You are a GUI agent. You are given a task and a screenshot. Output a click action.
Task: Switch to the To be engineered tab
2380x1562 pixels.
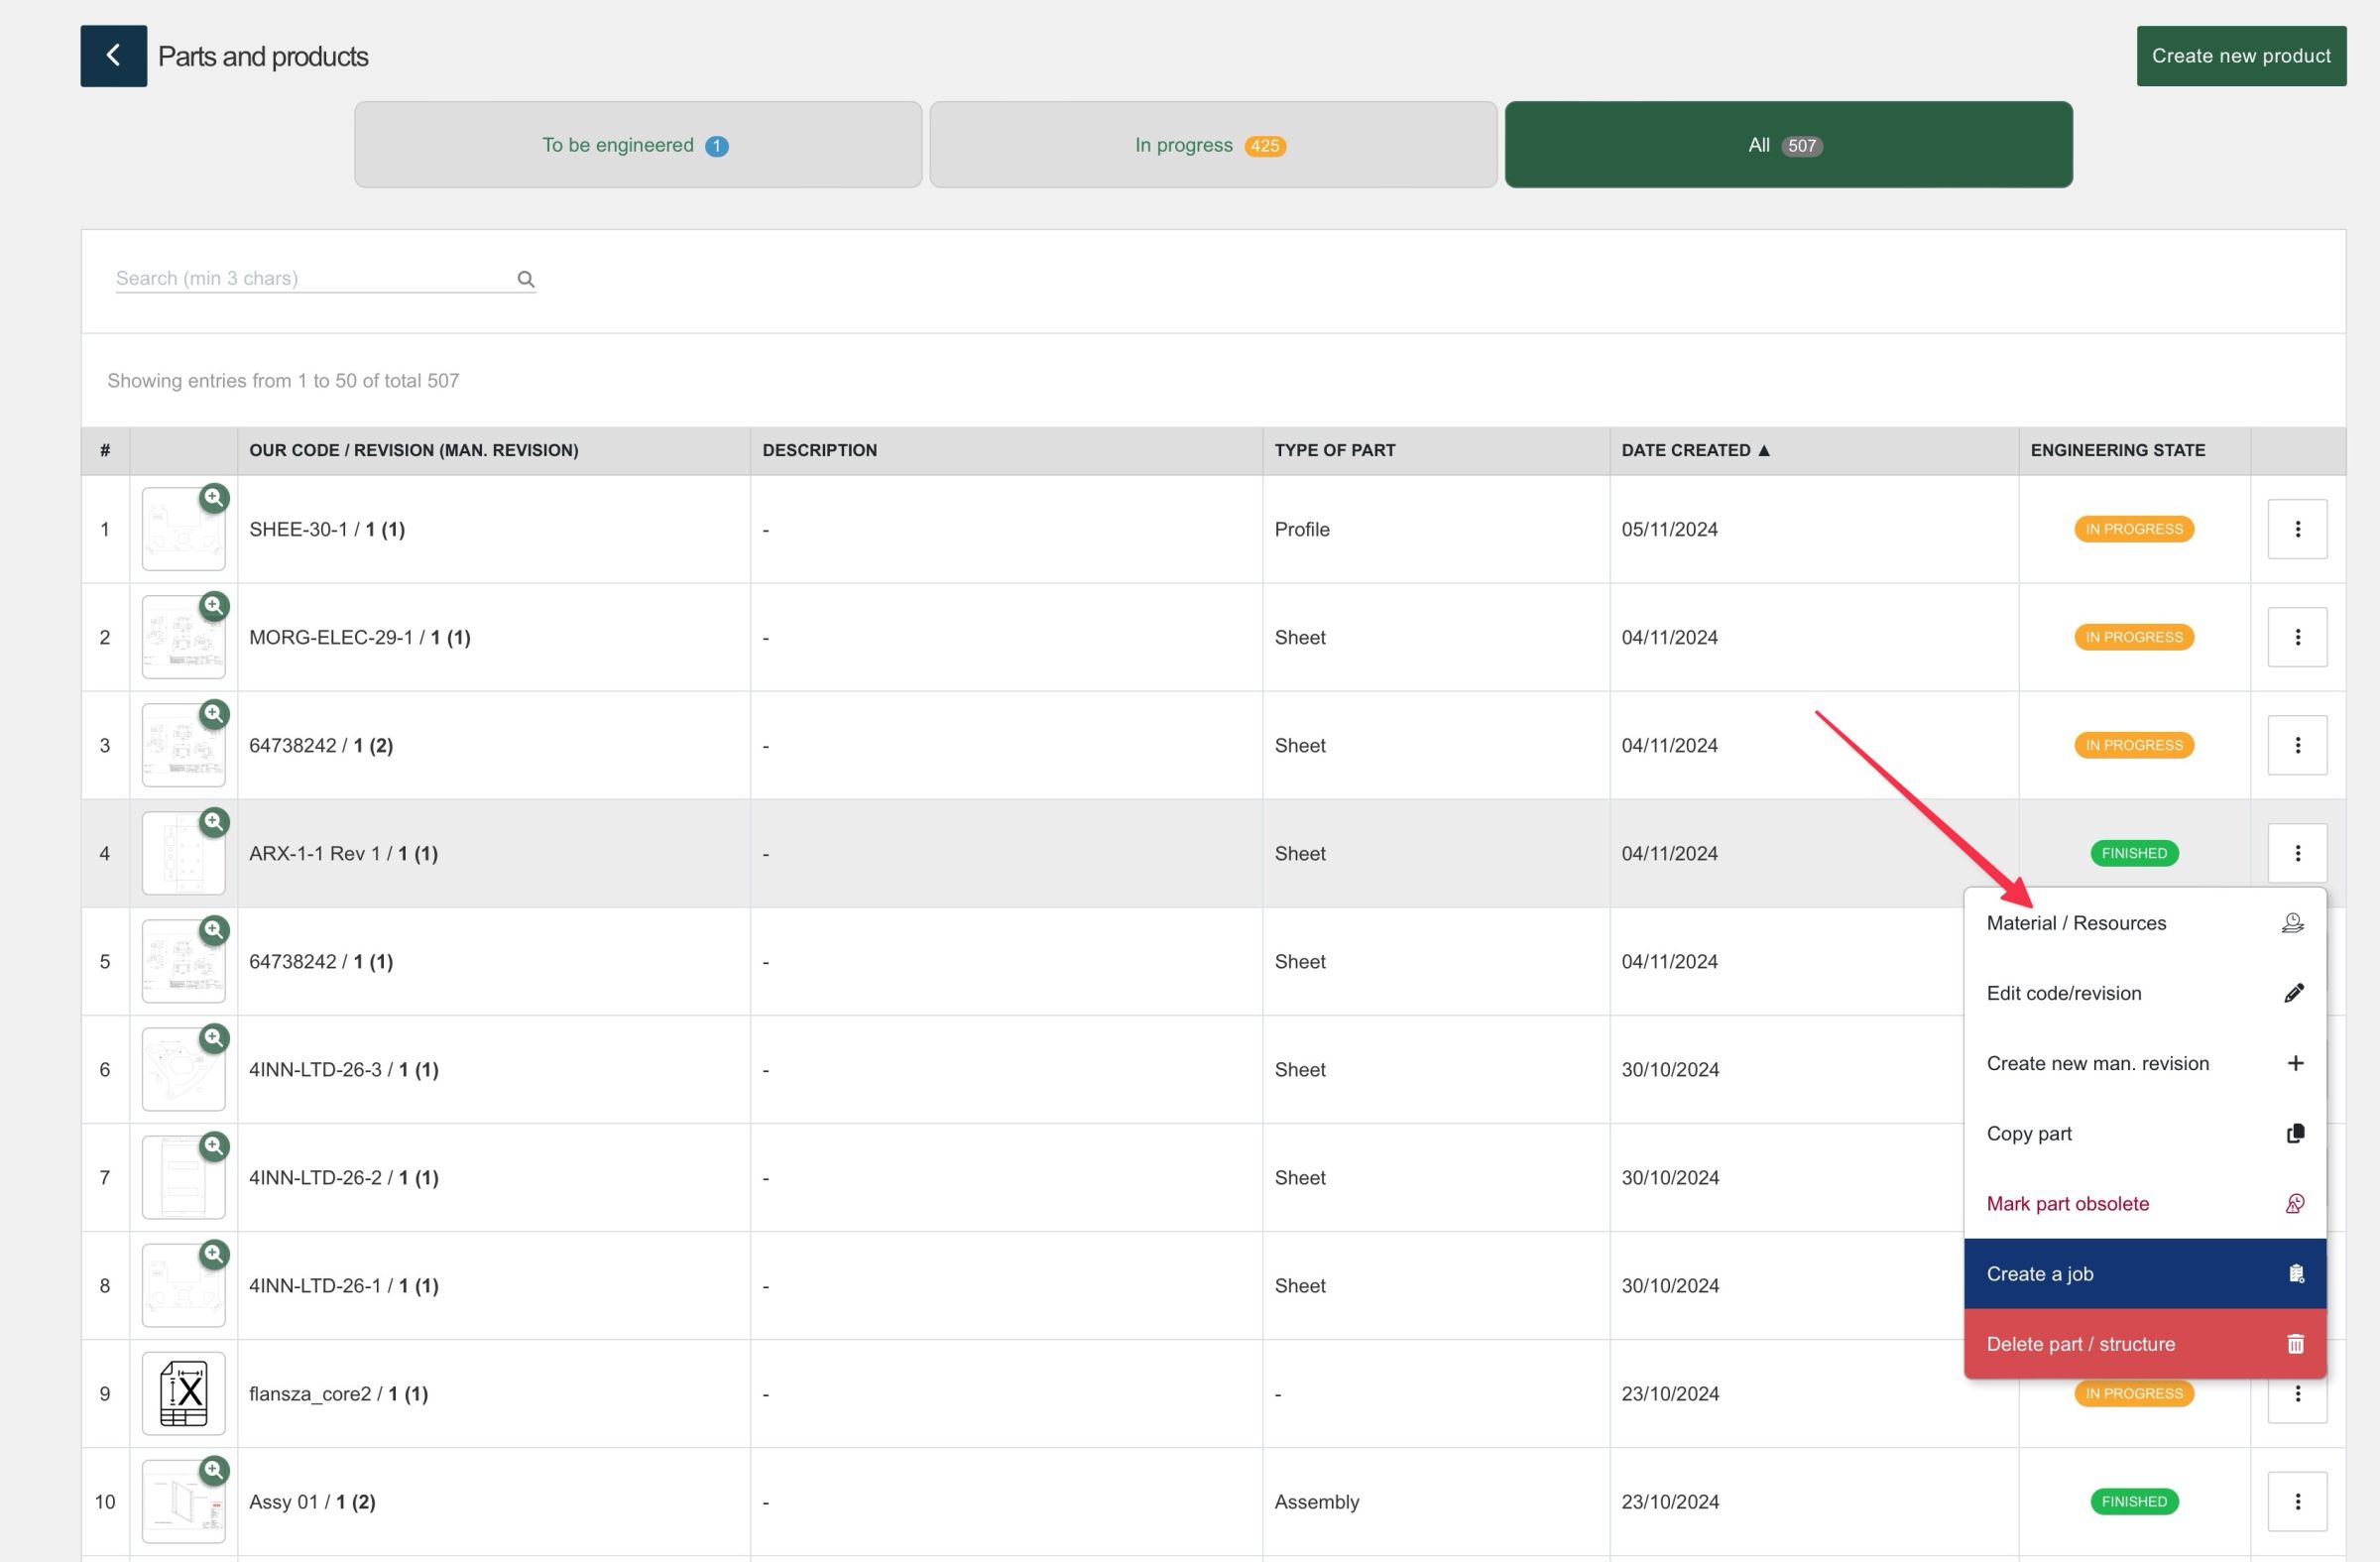pyautogui.click(x=637, y=145)
